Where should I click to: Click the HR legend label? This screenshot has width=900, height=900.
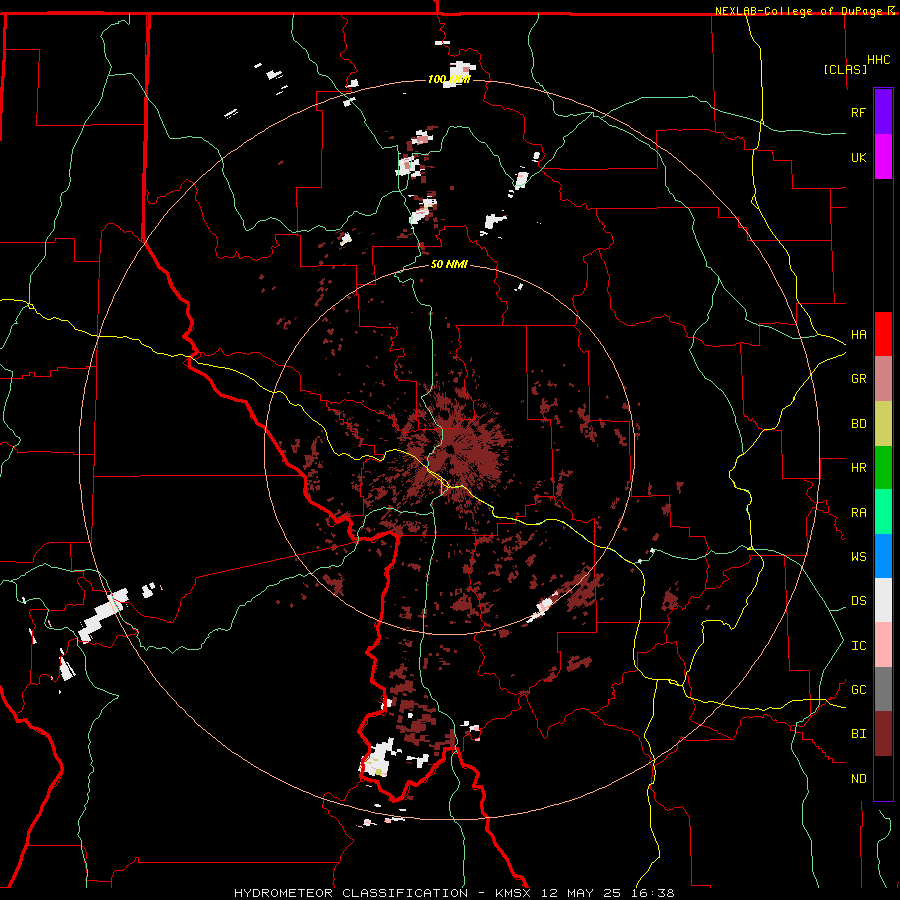pos(858,467)
